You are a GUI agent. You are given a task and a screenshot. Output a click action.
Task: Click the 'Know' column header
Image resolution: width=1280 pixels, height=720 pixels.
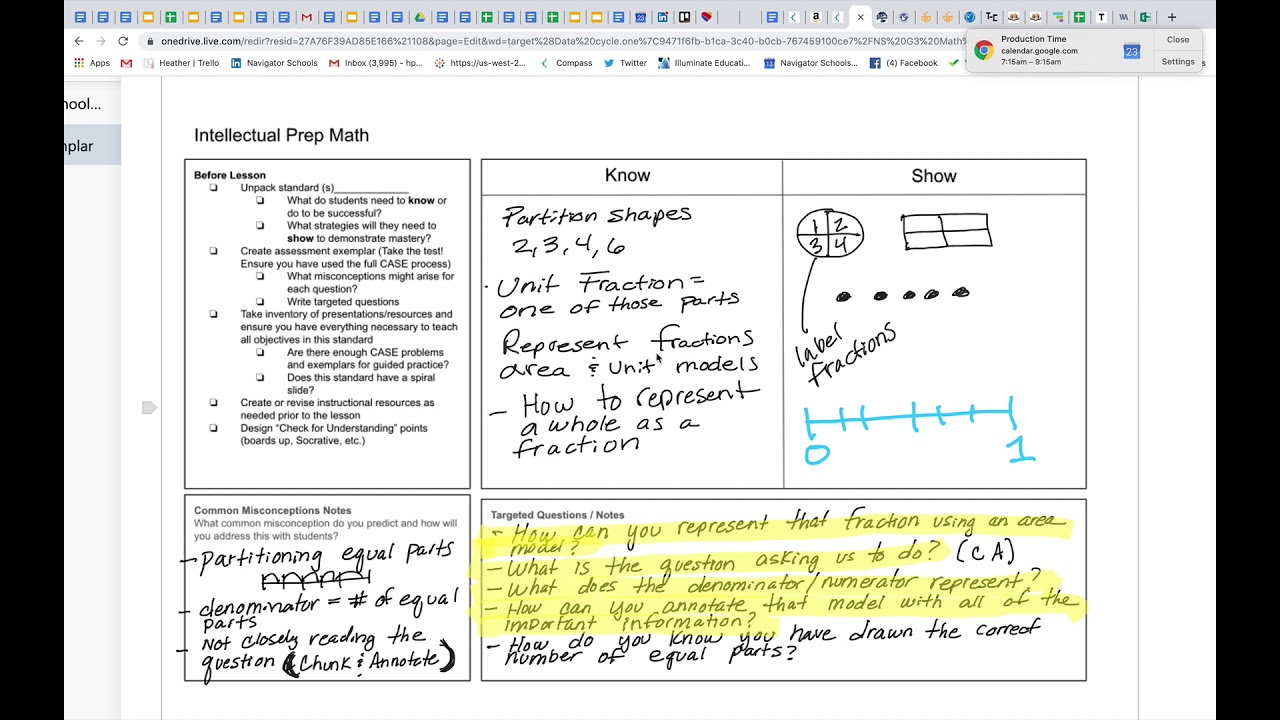coord(627,175)
